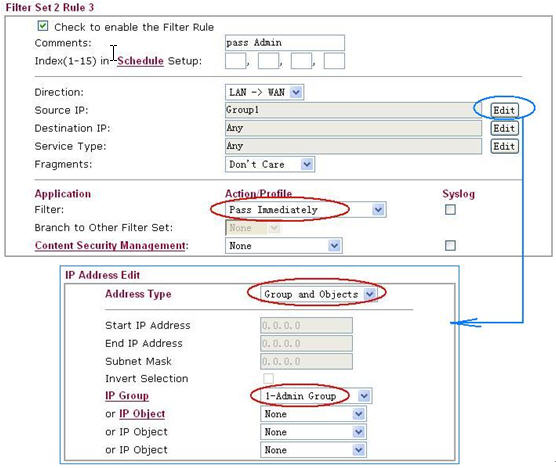This screenshot has height=468, width=556.
Task: Click the Syslog column heading
Action: 458,194
